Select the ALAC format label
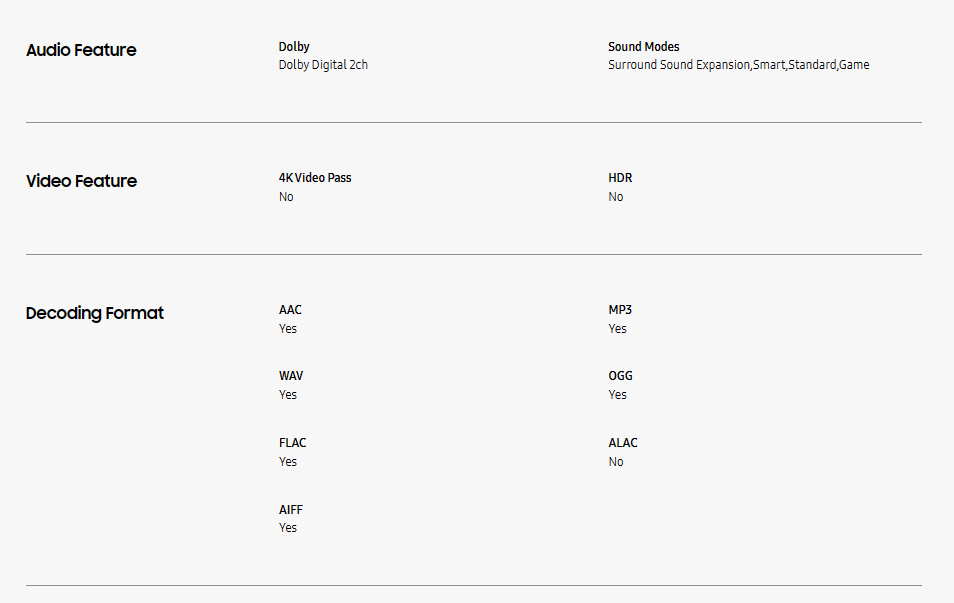 (622, 443)
